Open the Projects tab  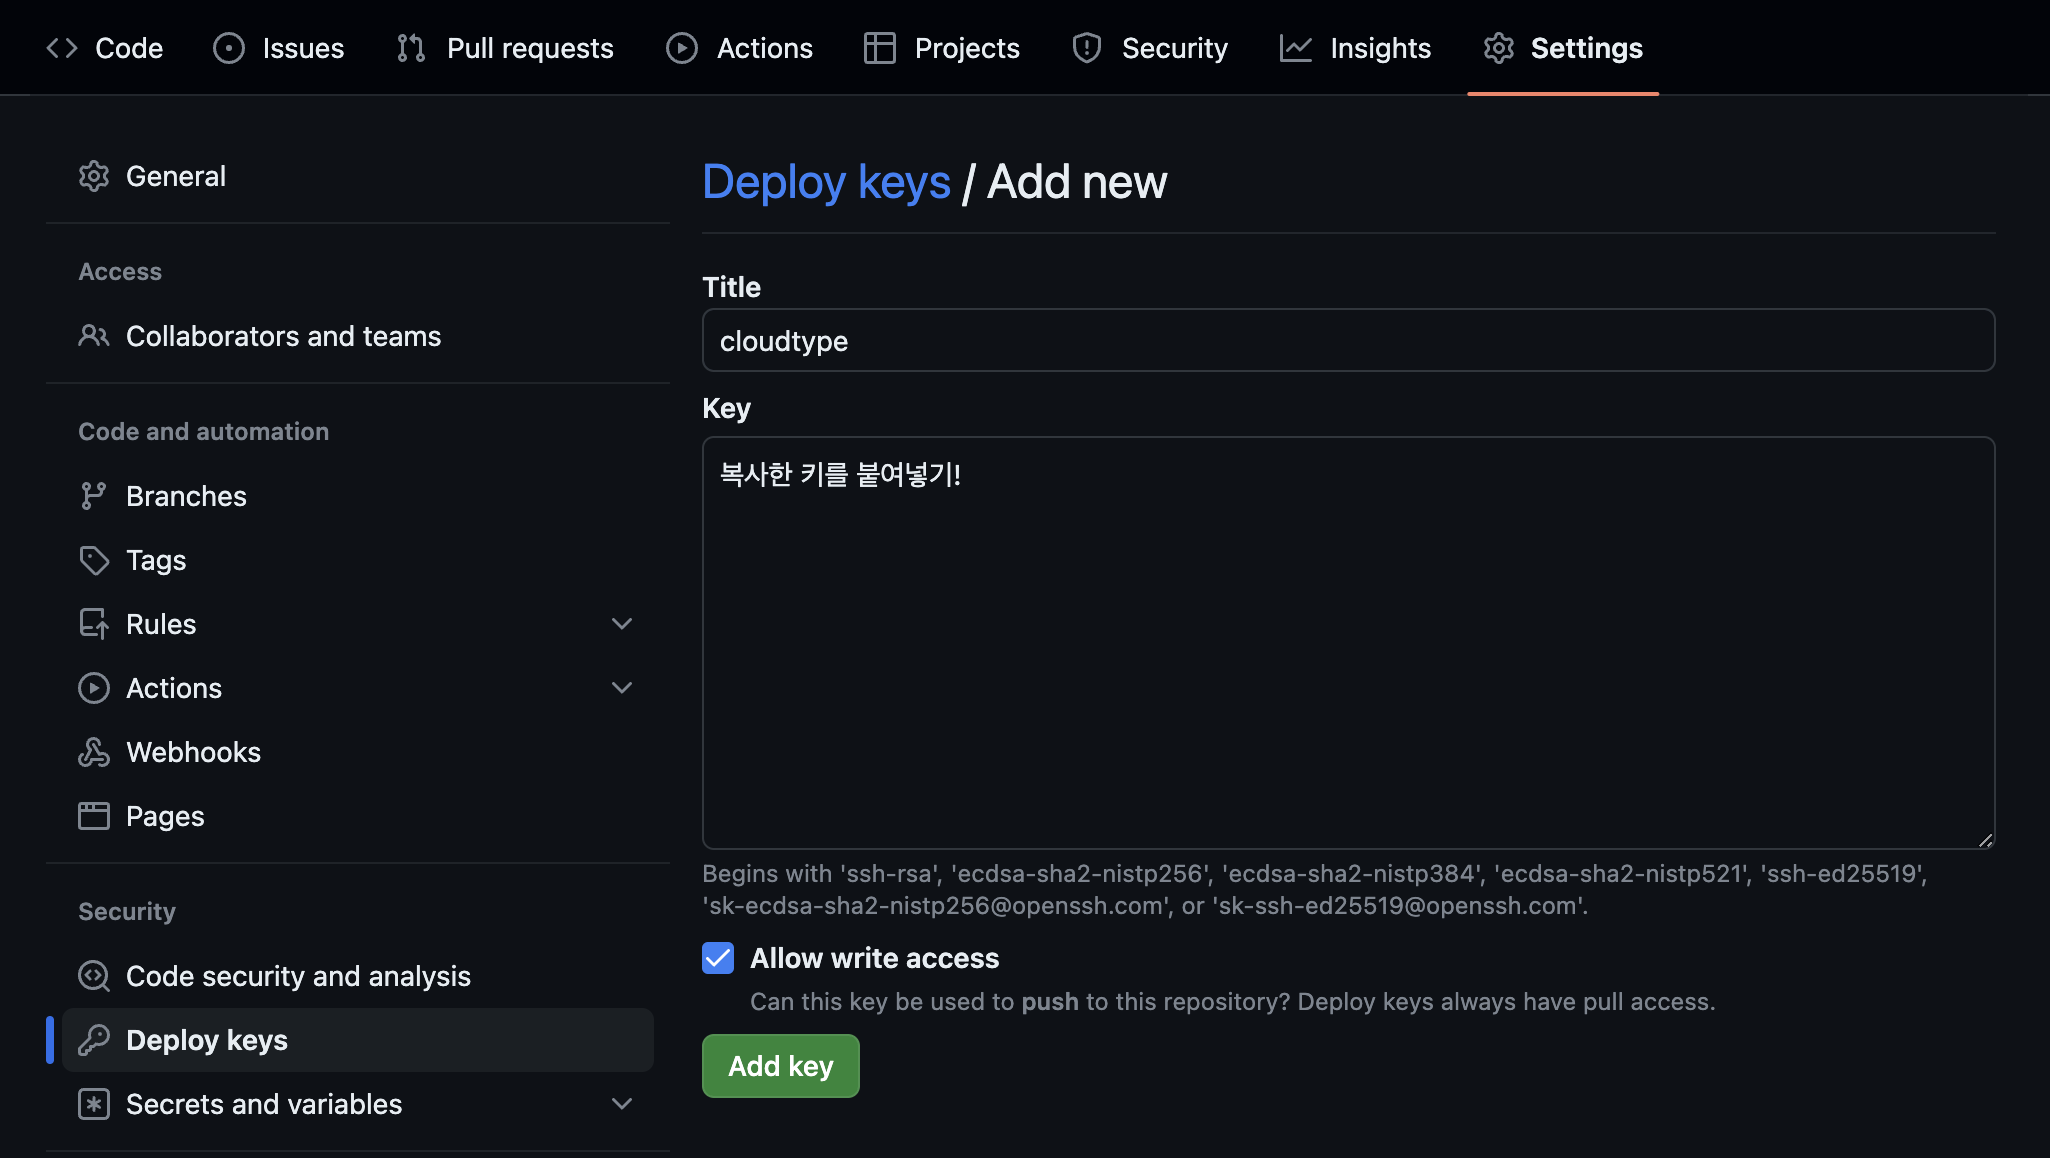[942, 48]
